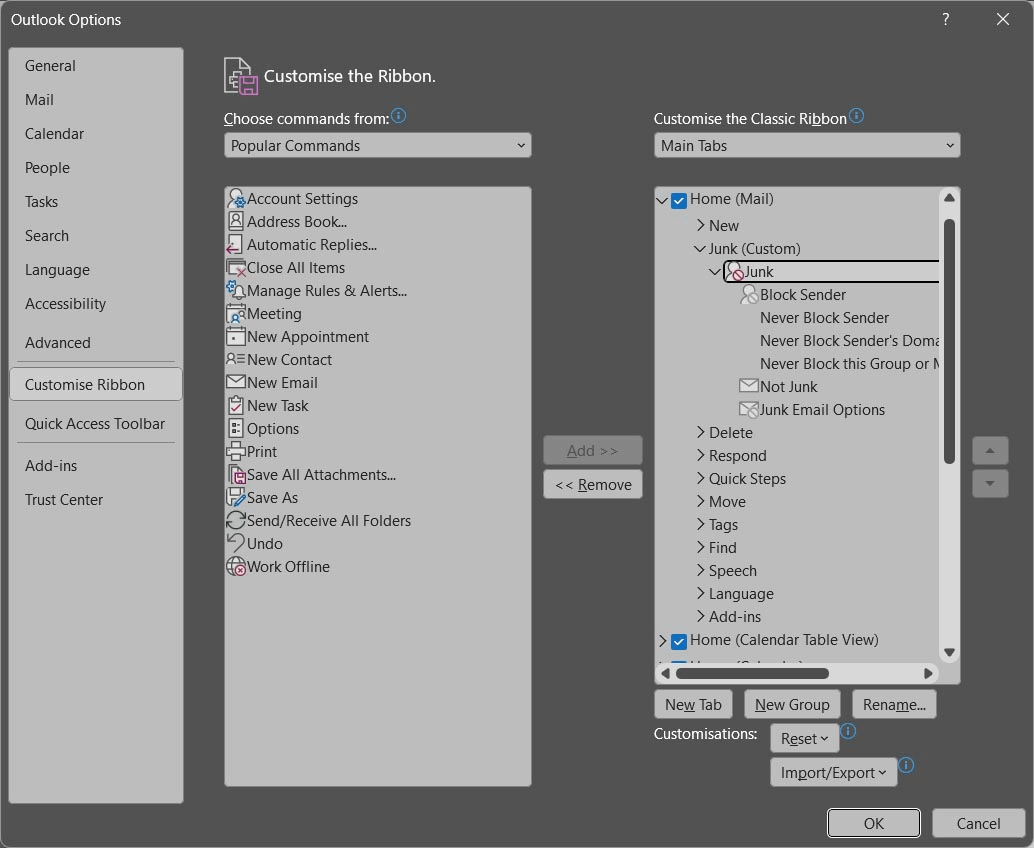Open the Reset dropdown button
The image size is (1034, 848).
coord(804,738)
